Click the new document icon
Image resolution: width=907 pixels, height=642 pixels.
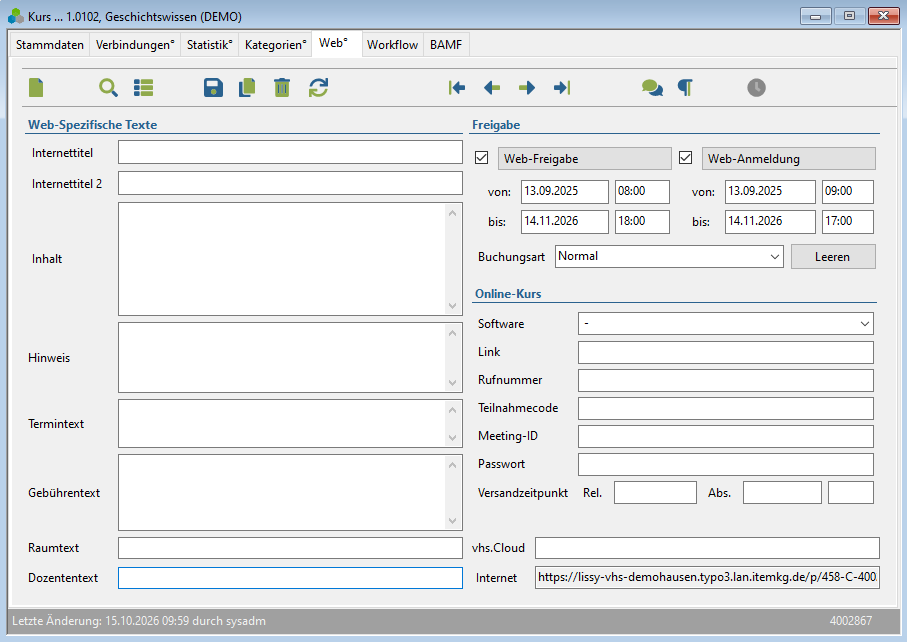coord(36,88)
